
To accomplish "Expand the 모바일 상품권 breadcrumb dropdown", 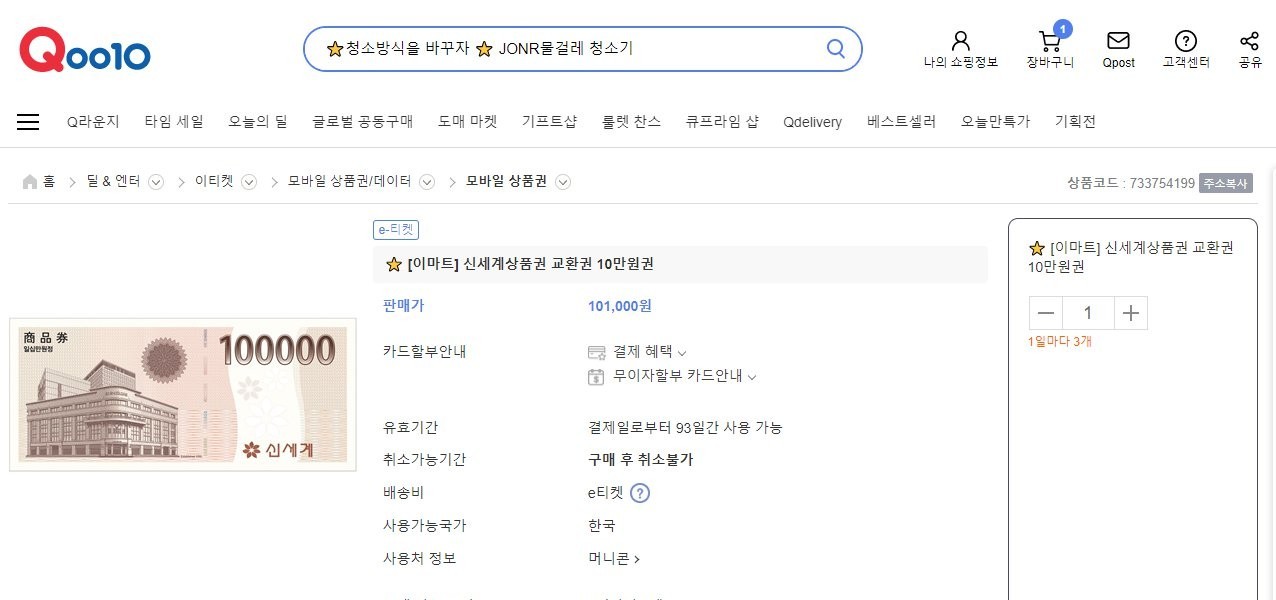I will coord(563,182).
